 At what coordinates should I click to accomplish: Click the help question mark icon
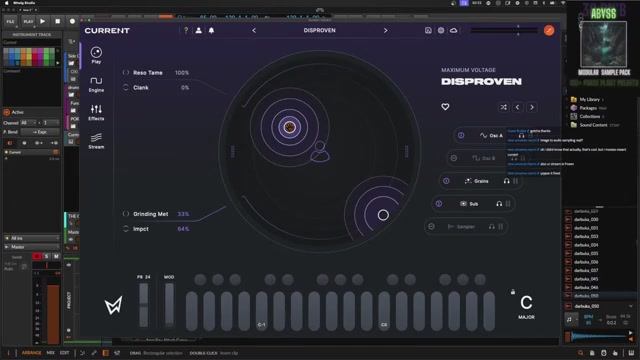click(x=186, y=30)
